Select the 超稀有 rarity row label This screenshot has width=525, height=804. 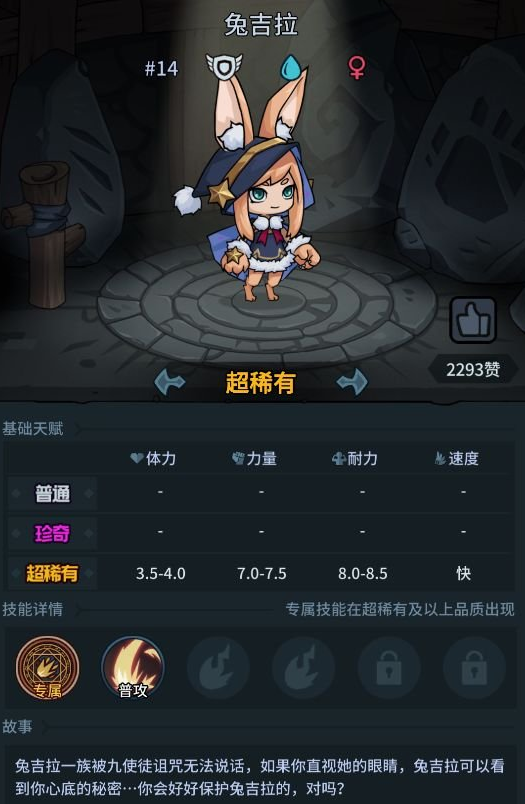52,573
